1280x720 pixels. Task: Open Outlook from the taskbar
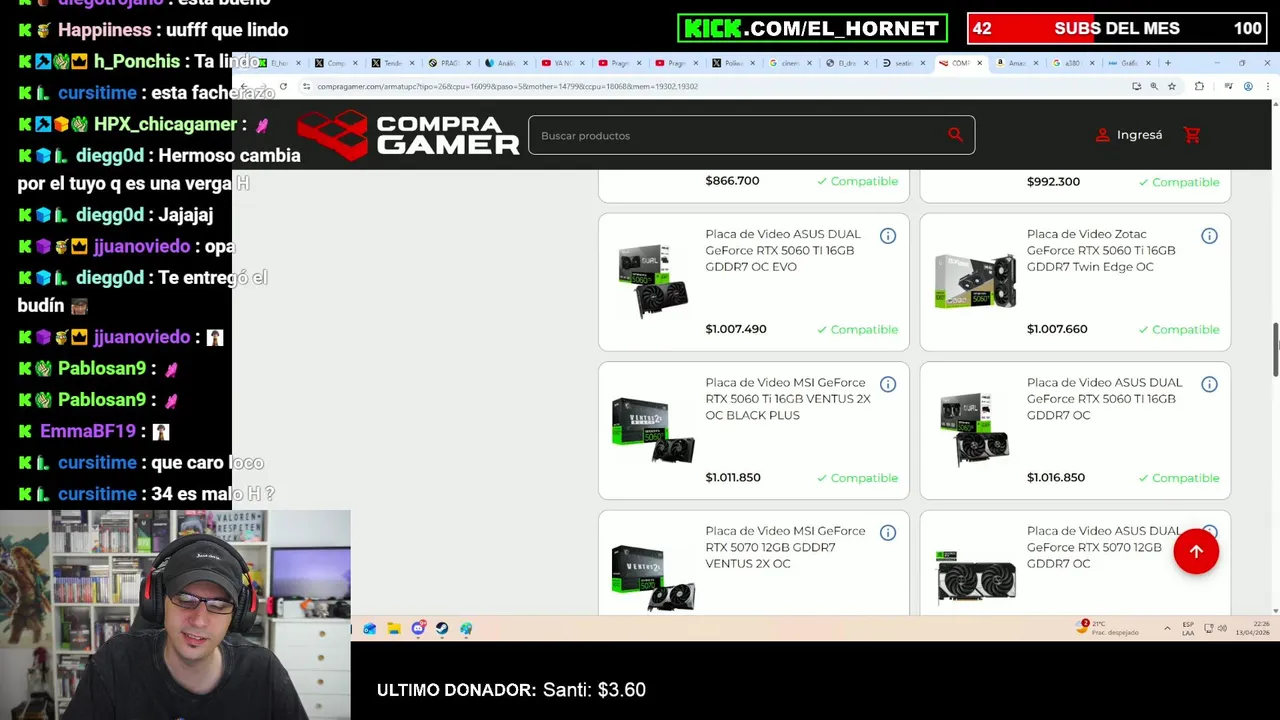pyautogui.click(x=370, y=629)
